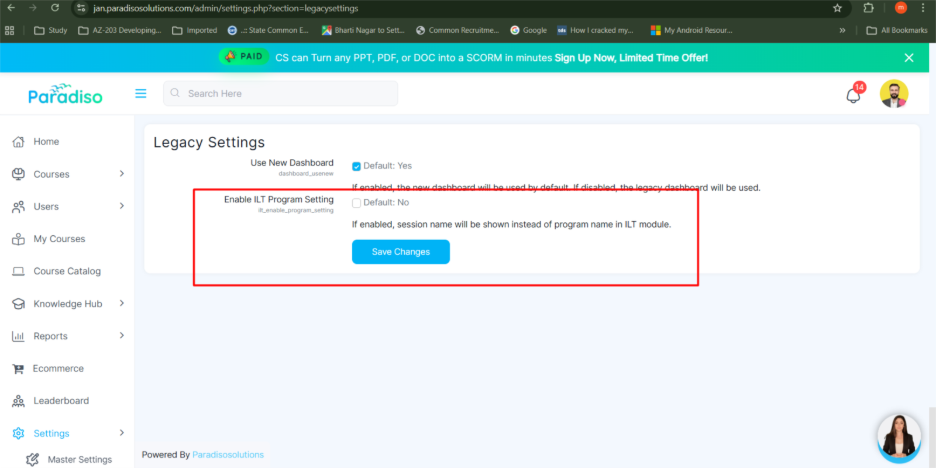936x468 pixels.
Task: Click the hamburger menu icon
Action: coord(141,93)
